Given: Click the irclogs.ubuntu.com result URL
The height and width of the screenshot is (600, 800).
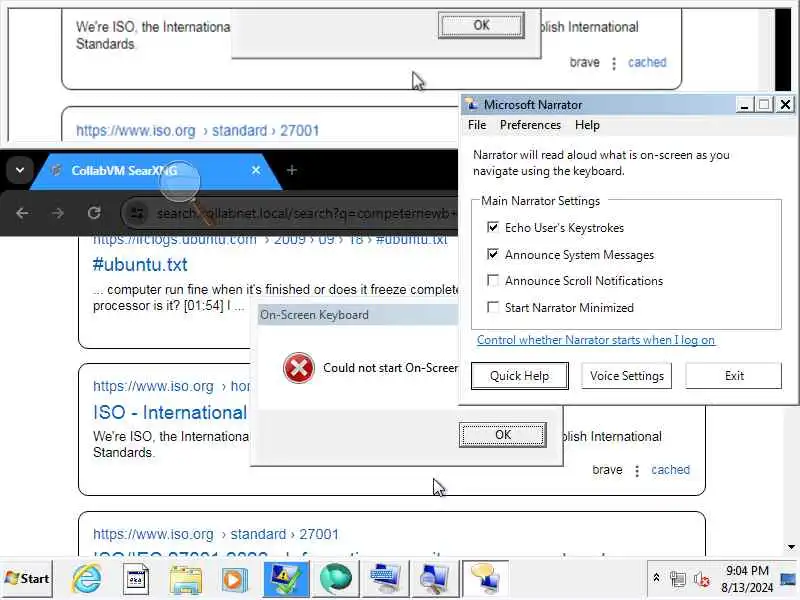Looking at the screenshot, I should (270, 239).
